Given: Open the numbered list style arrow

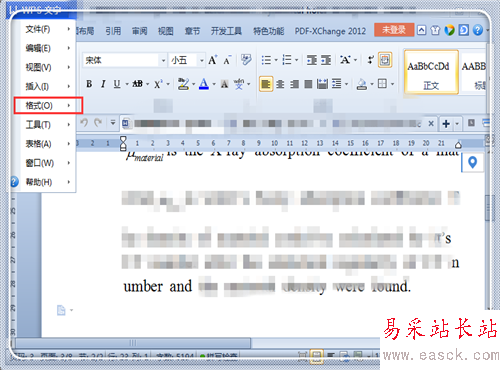Looking at the screenshot, I should coord(296,60).
